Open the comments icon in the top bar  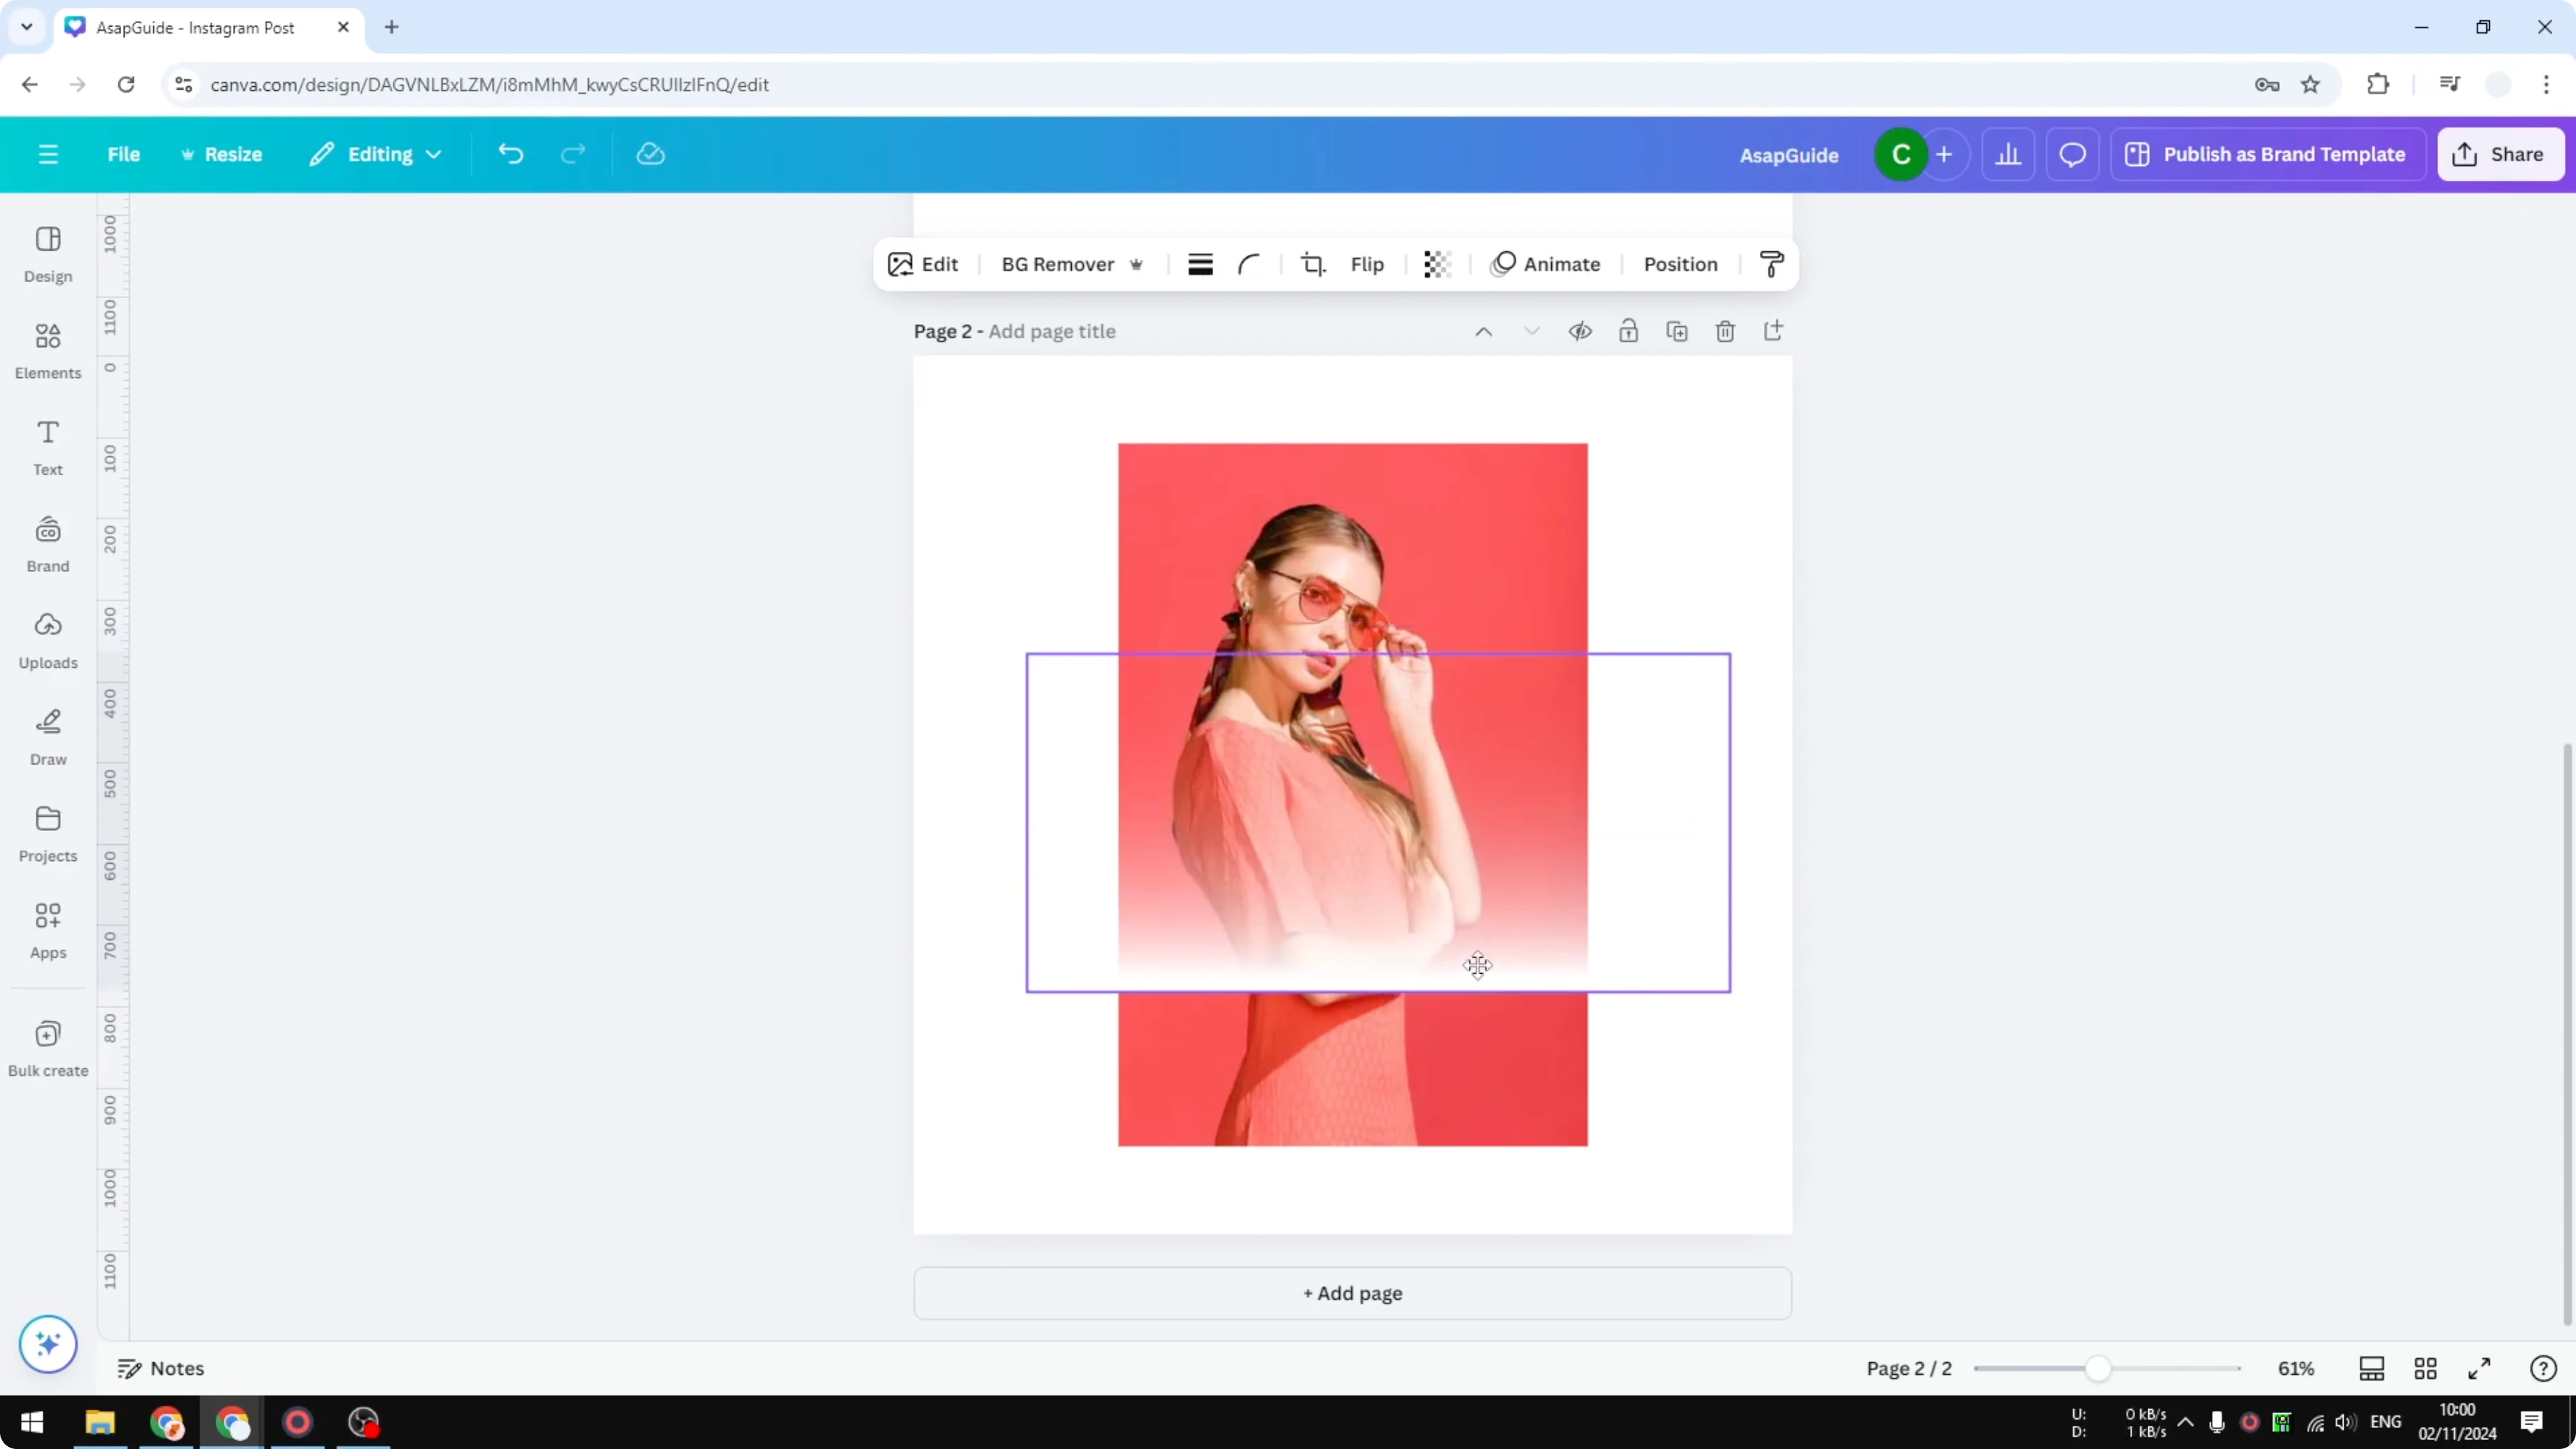point(2072,153)
